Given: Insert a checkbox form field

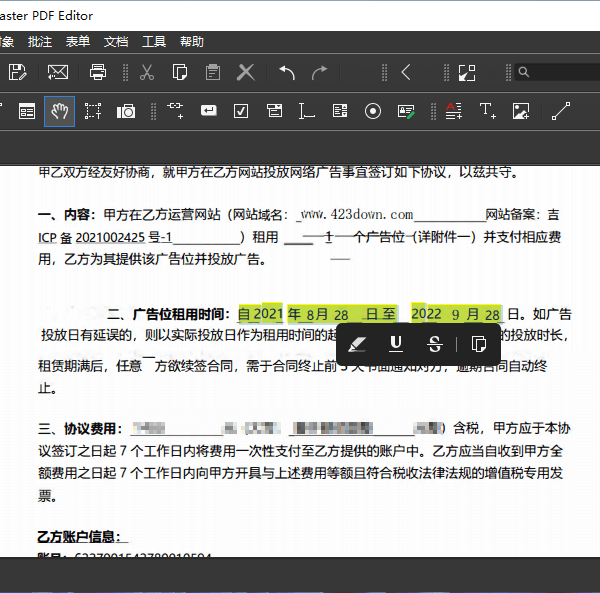Looking at the screenshot, I should pyautogui.click(x=241, y=111).
